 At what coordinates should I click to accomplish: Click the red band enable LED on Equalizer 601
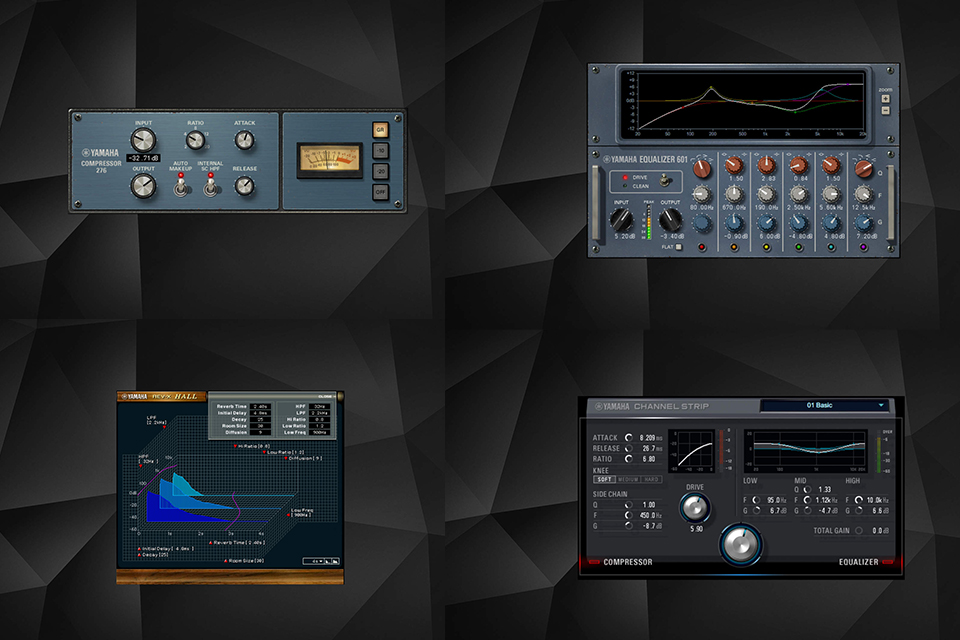coord(701,246)
